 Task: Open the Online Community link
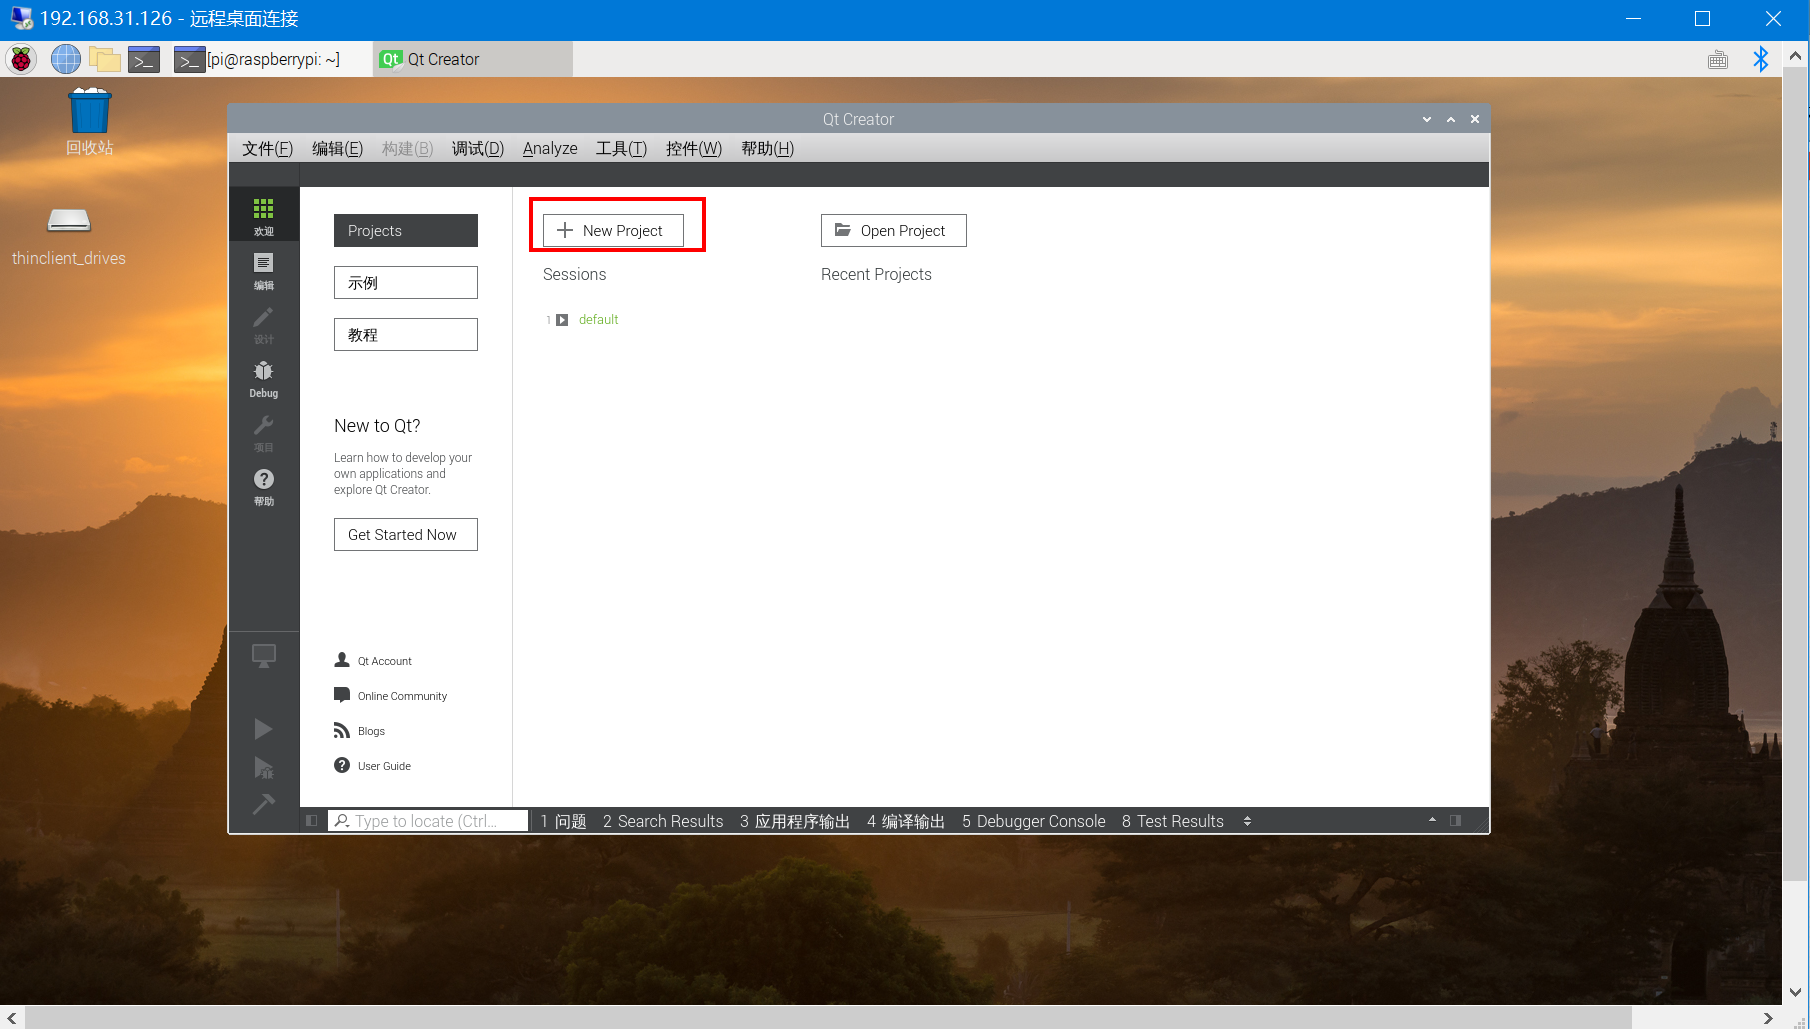tap(402, 696)
